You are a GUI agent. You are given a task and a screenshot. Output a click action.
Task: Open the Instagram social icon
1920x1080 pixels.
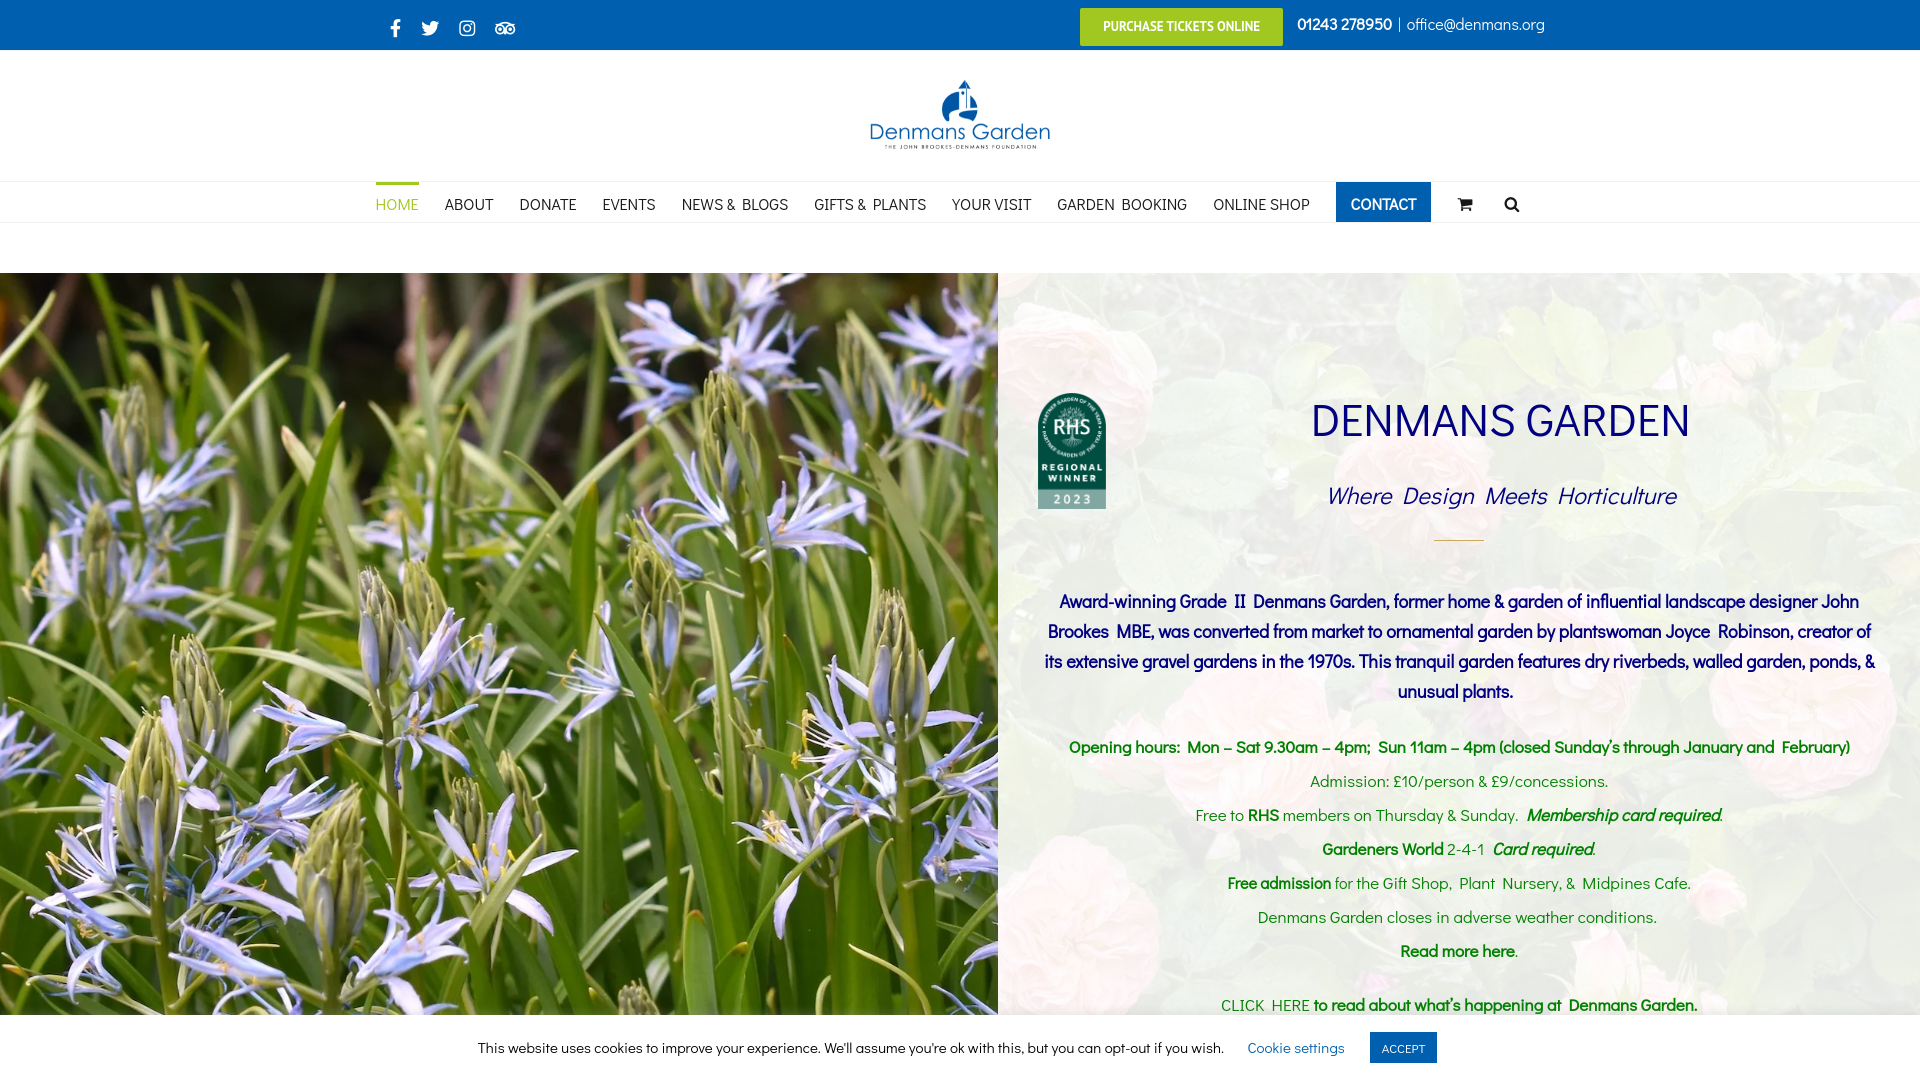[x=467, y=28]
